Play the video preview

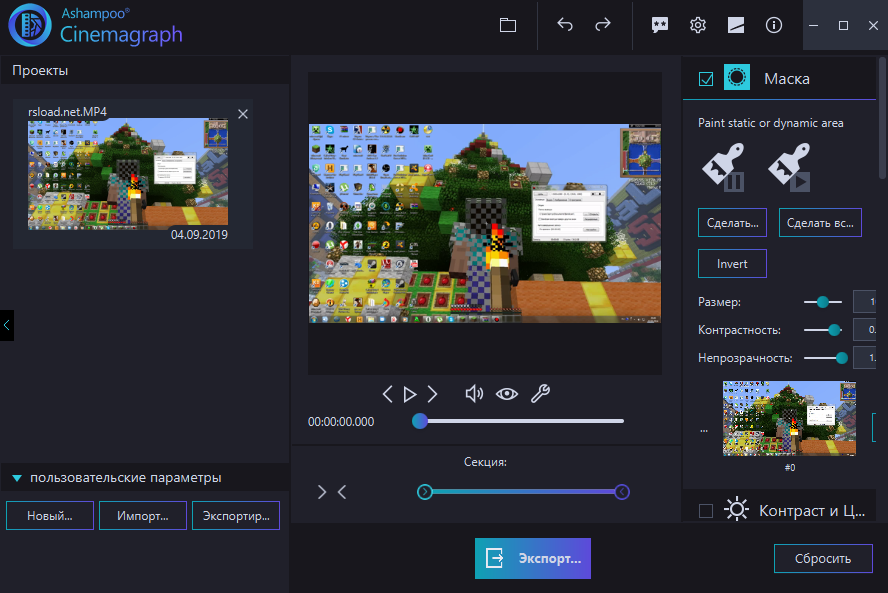(410, 394)
